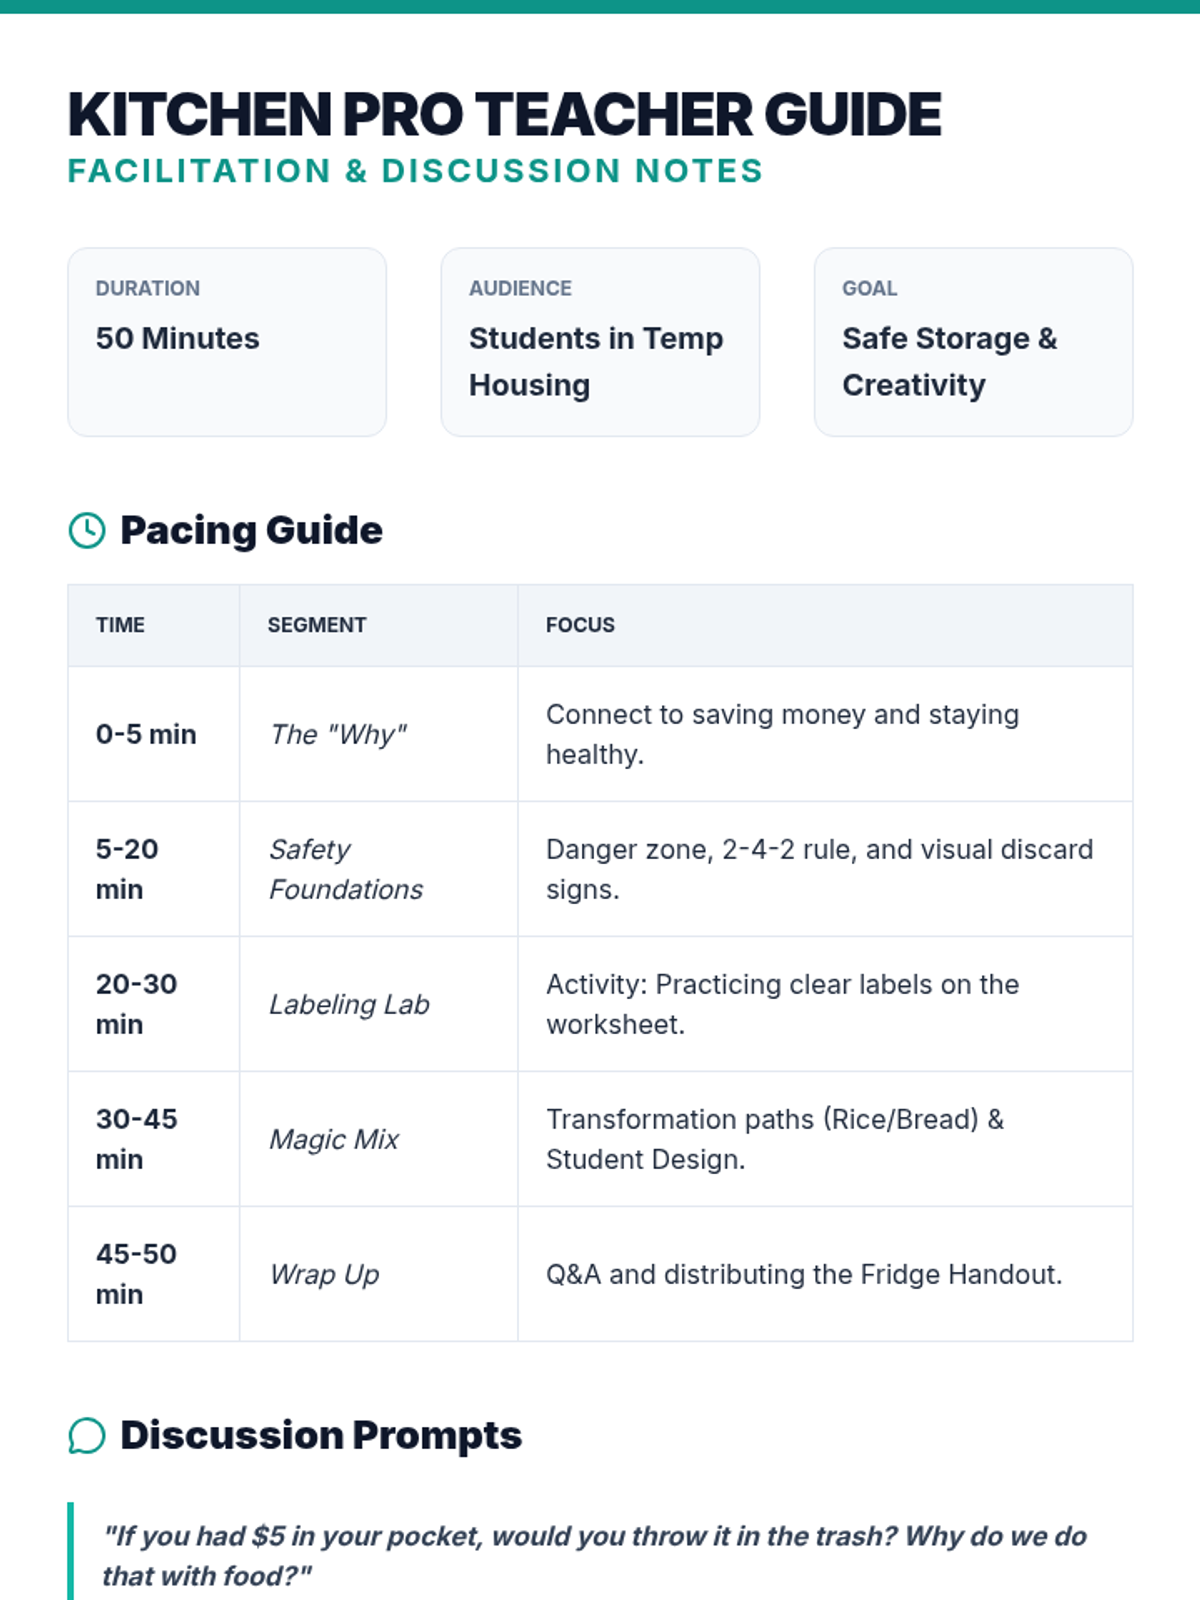Select the Audience Students in Temp Housing card
Viewport: 1200px width, 1600px height.
tap(600, 342)
